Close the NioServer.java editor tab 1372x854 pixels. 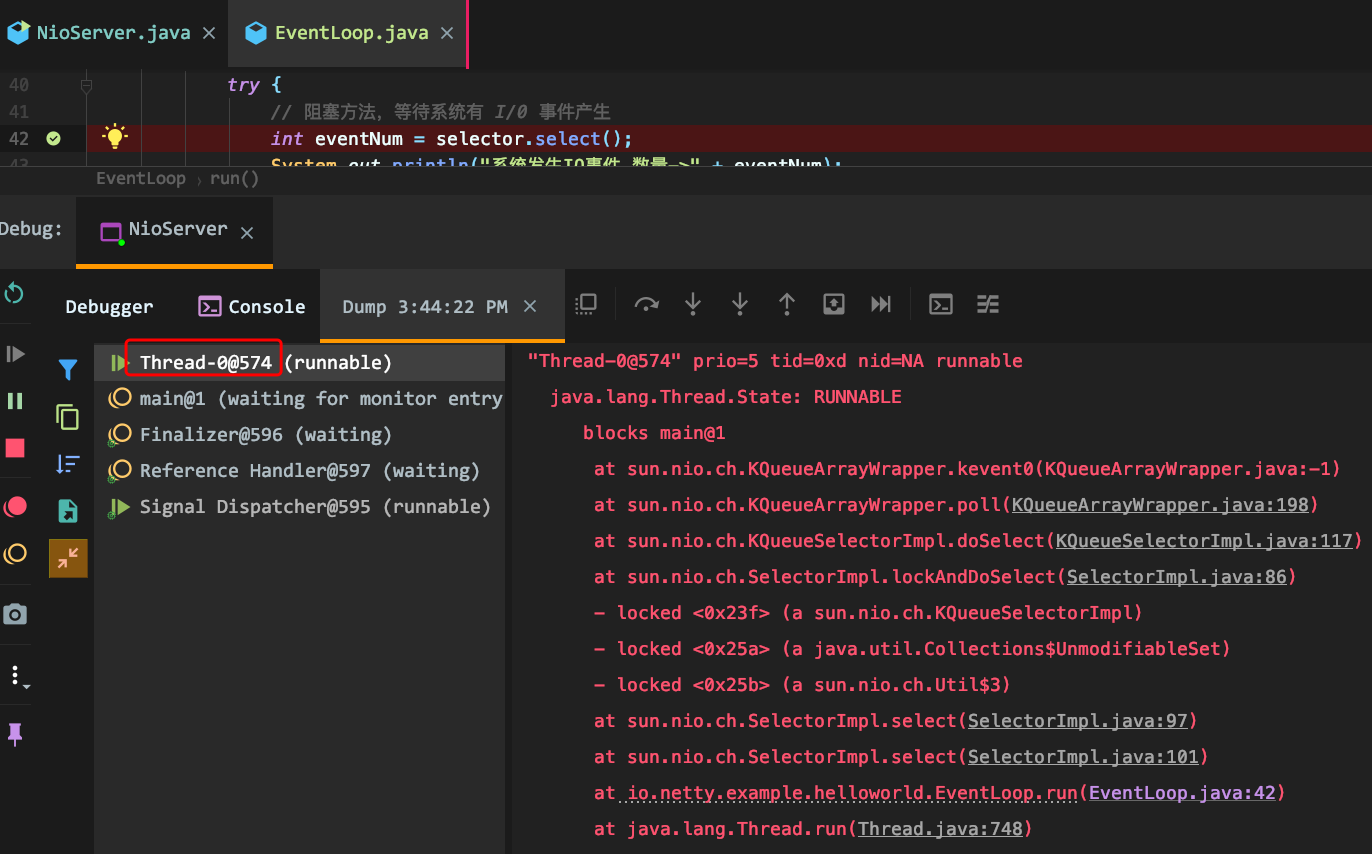tap(209, 33)
